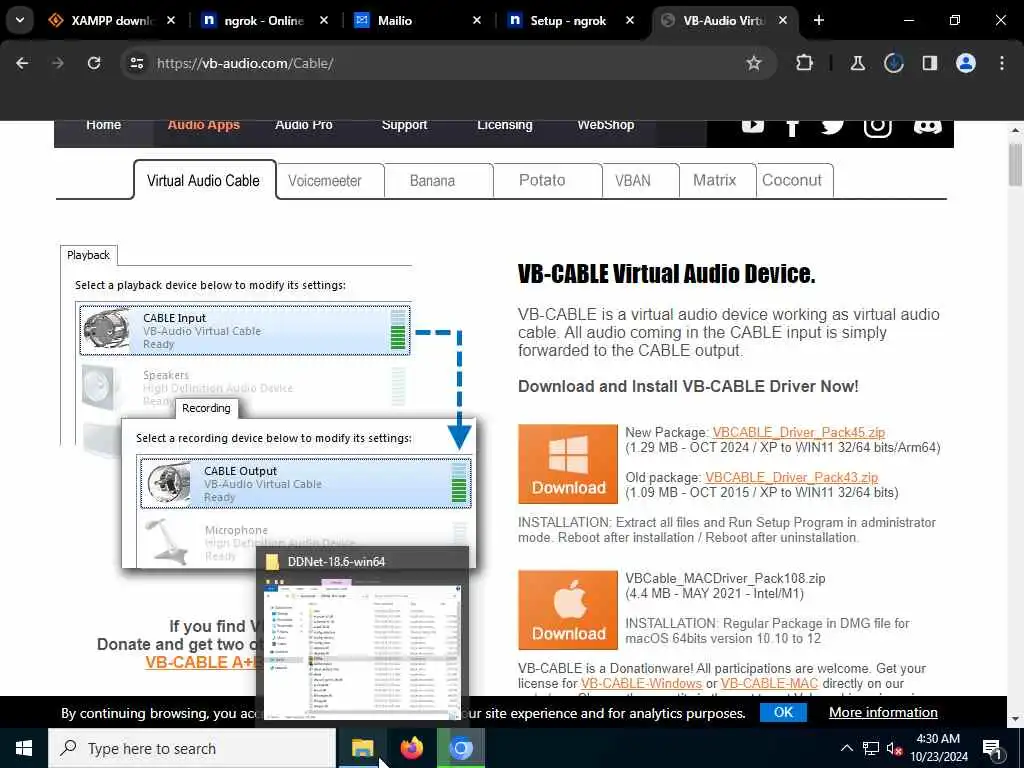
Task: Bookmark this page with the star icon
Action: [754, 63]
